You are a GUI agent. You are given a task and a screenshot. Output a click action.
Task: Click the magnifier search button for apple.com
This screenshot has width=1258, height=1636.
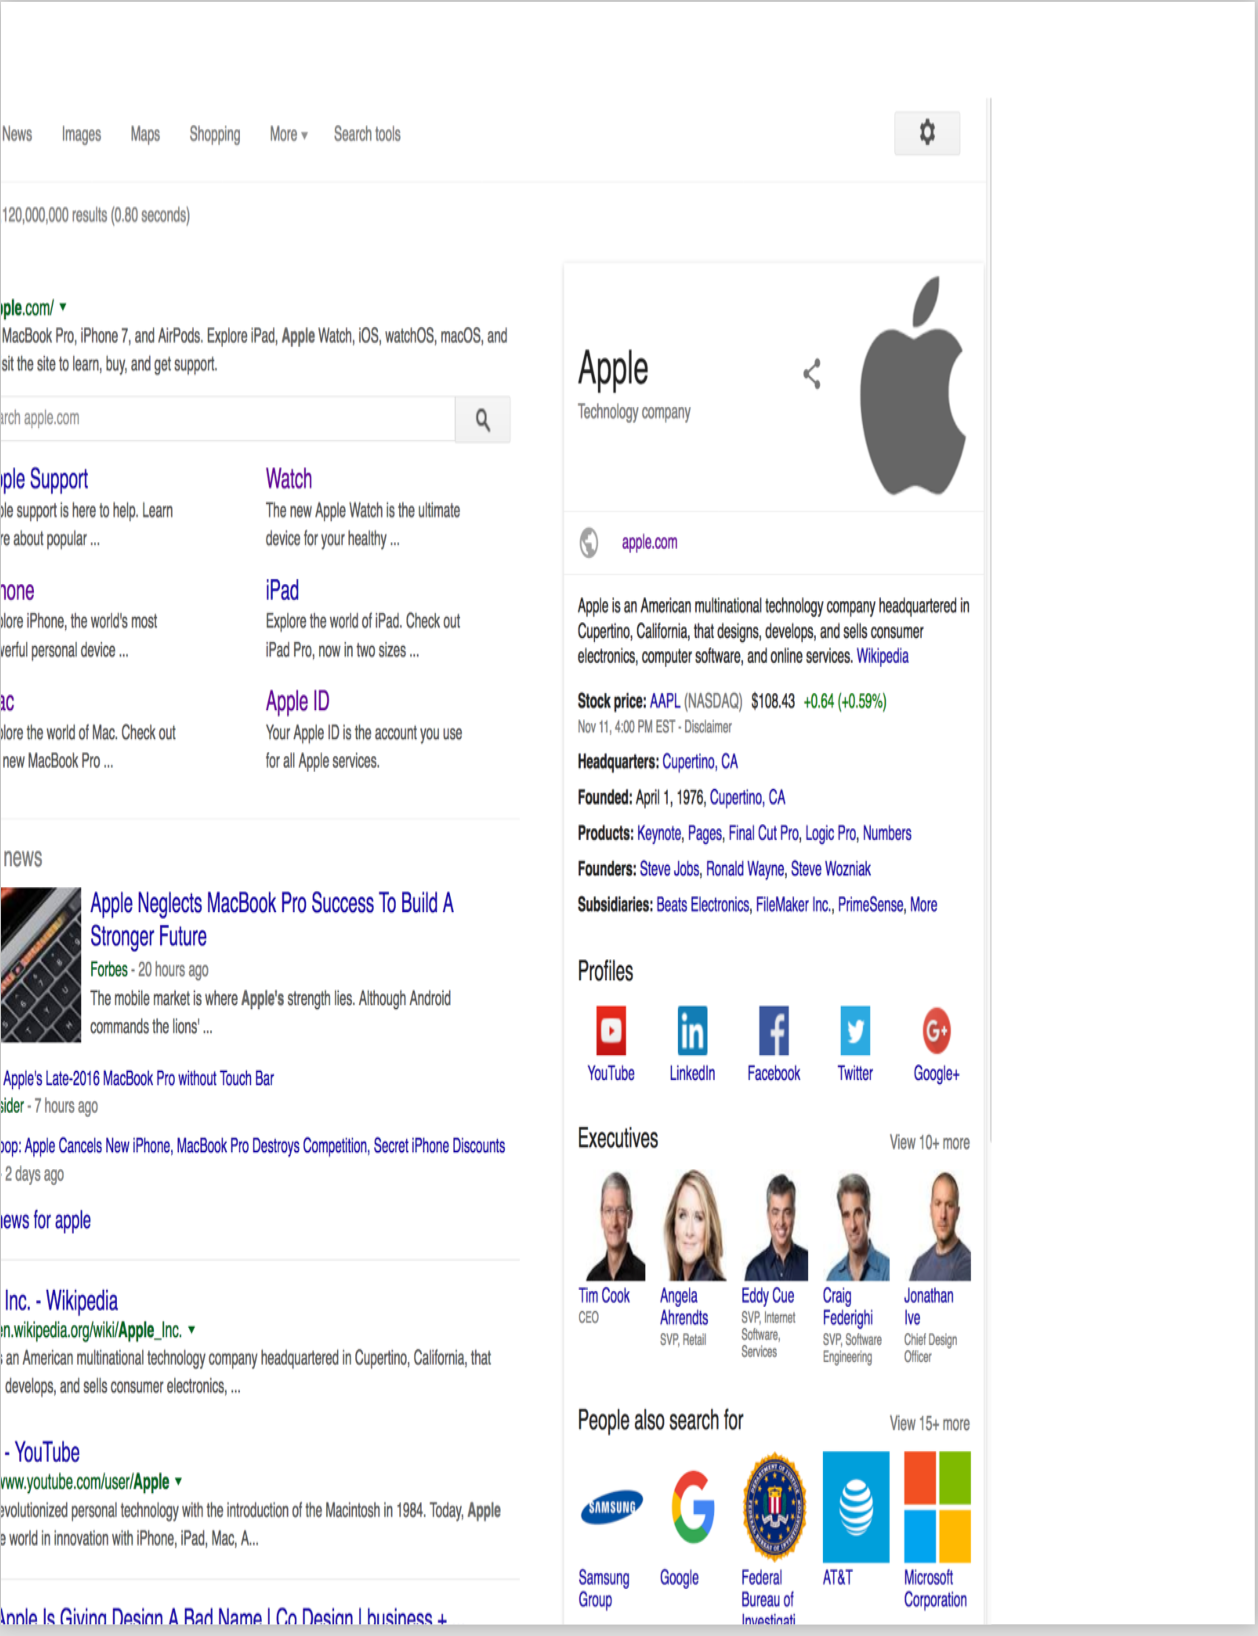483,420
